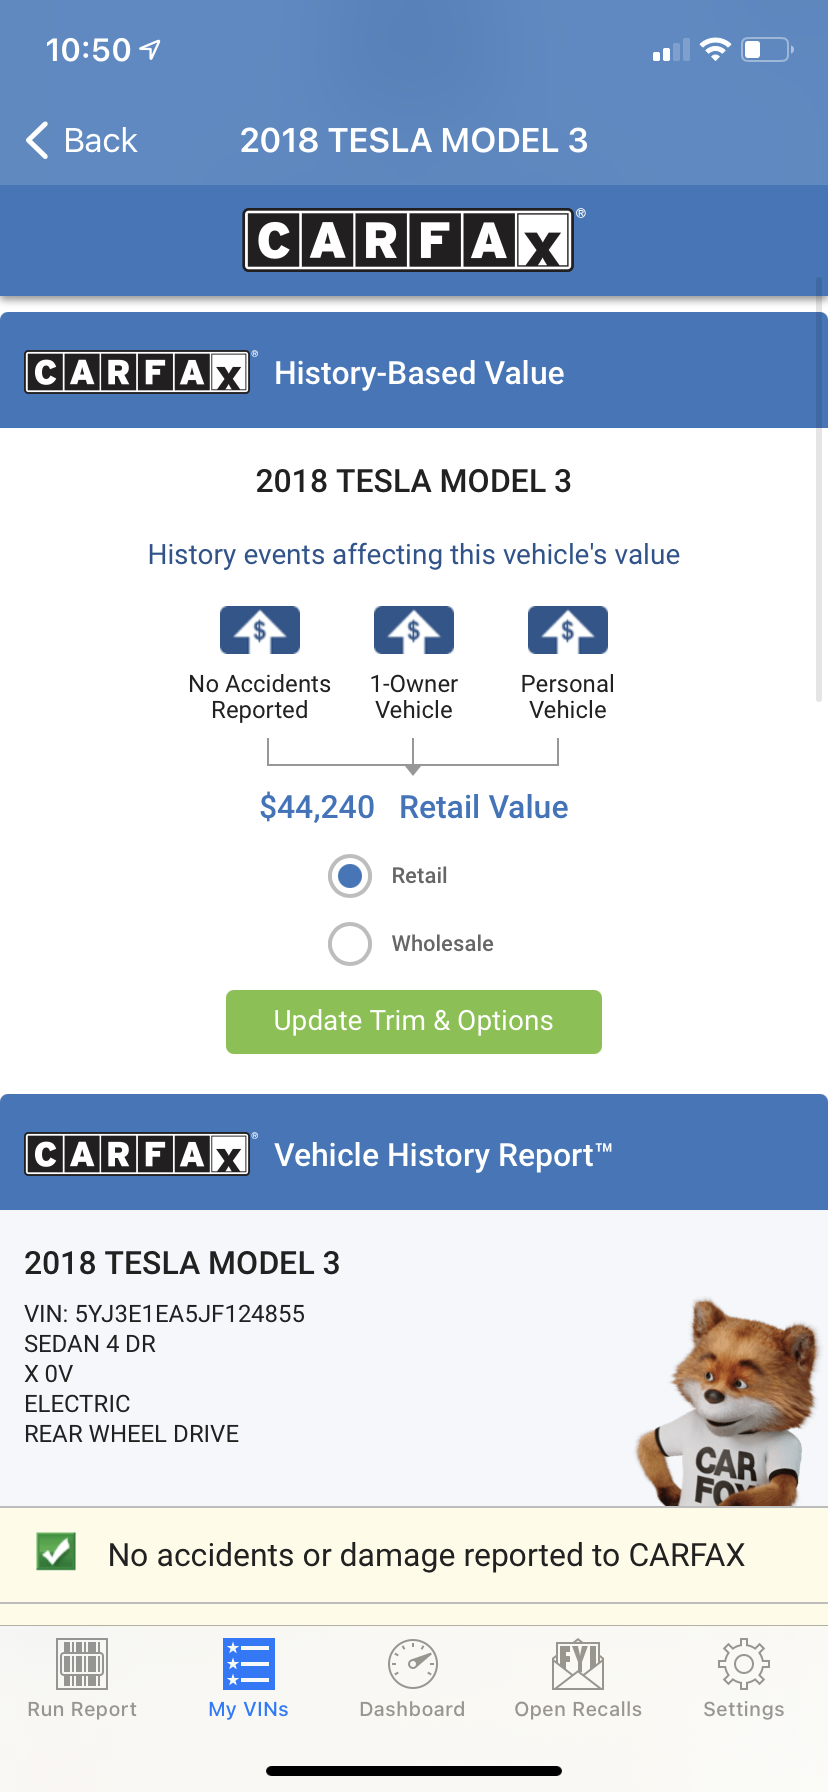Viewport: 828px width, 1792px height.
Task: Tap the History-Based Value section header
Action: (419, 373)
